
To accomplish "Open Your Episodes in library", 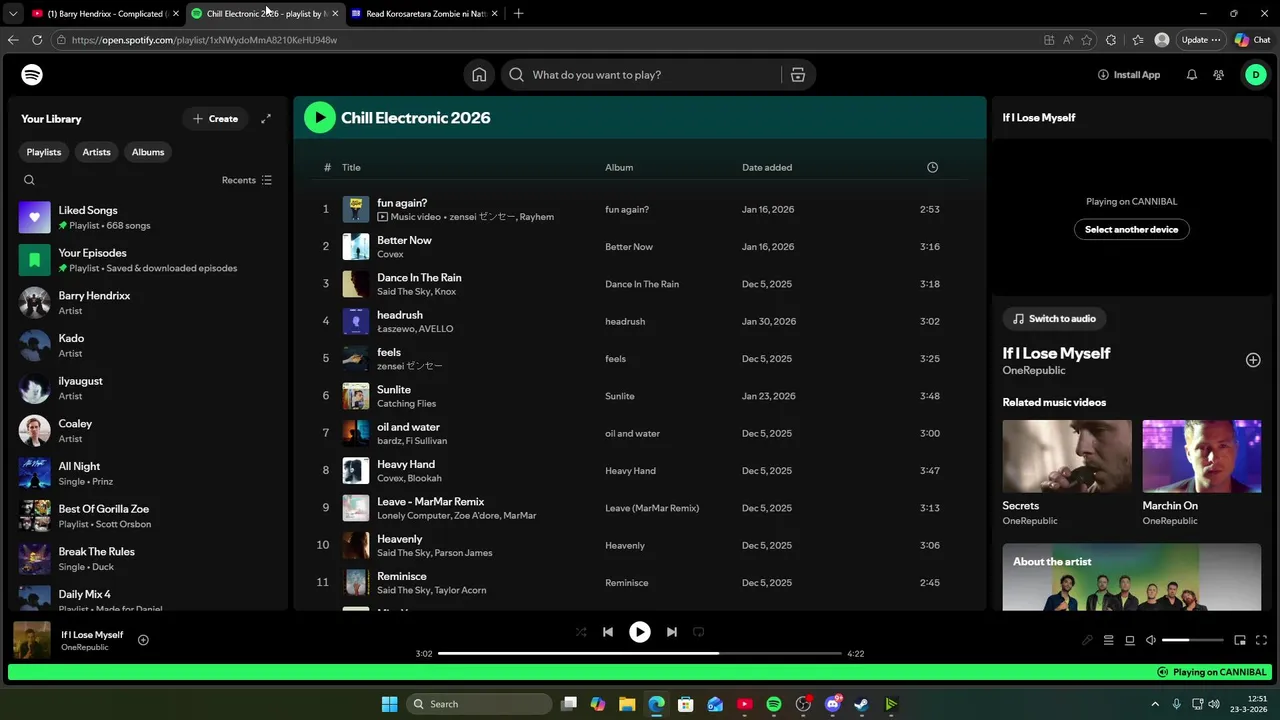I will click(x=148, y=260).
